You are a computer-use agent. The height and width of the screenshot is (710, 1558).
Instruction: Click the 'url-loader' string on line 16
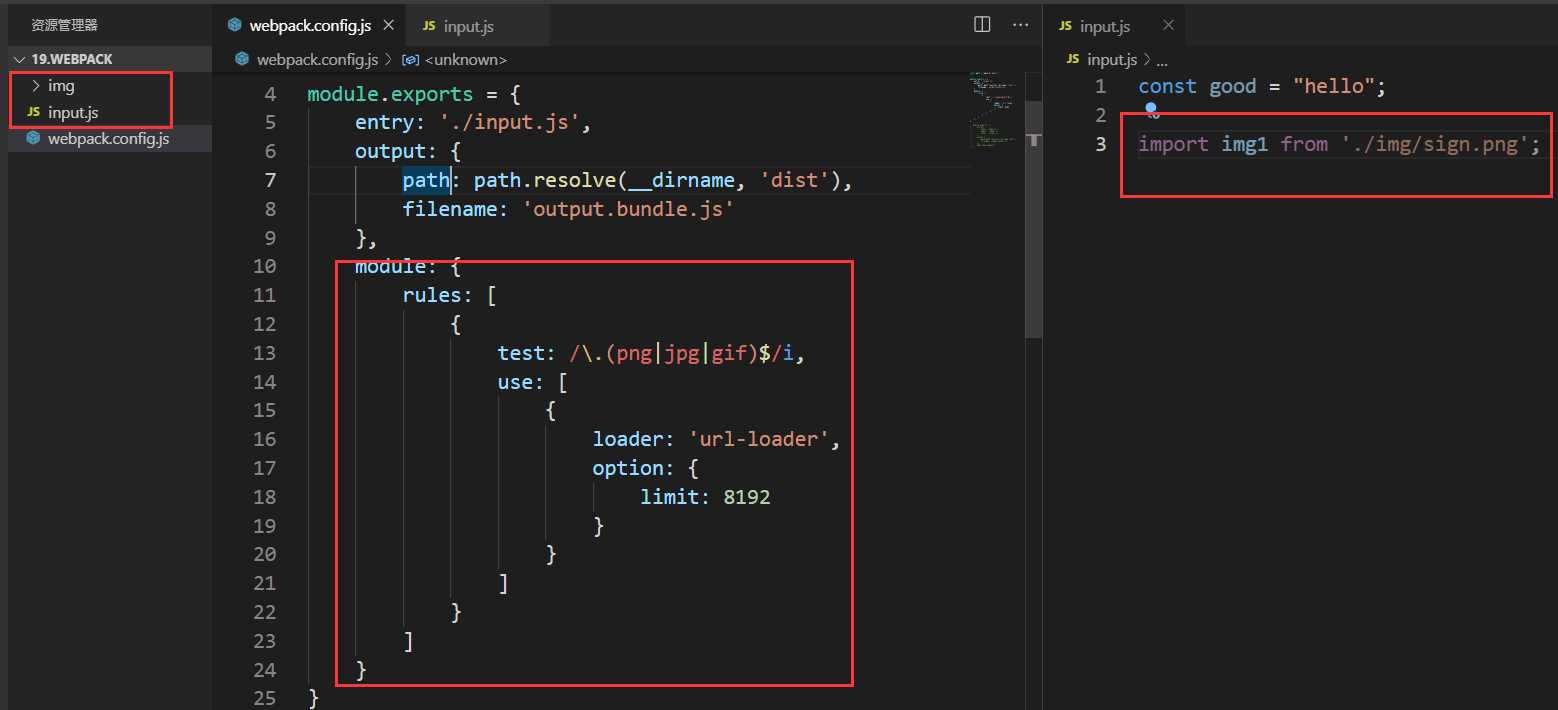(x=759, y=439)
